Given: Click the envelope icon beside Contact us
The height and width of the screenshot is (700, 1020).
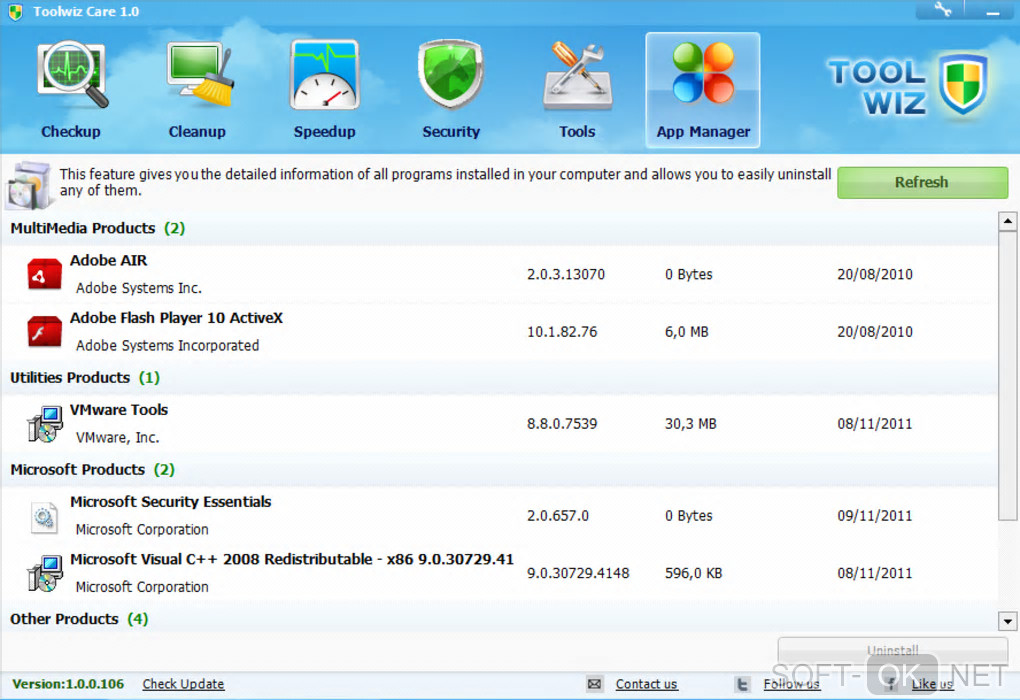Looking at the screenshot, I should pyautogui.click(x=594, y=684).
